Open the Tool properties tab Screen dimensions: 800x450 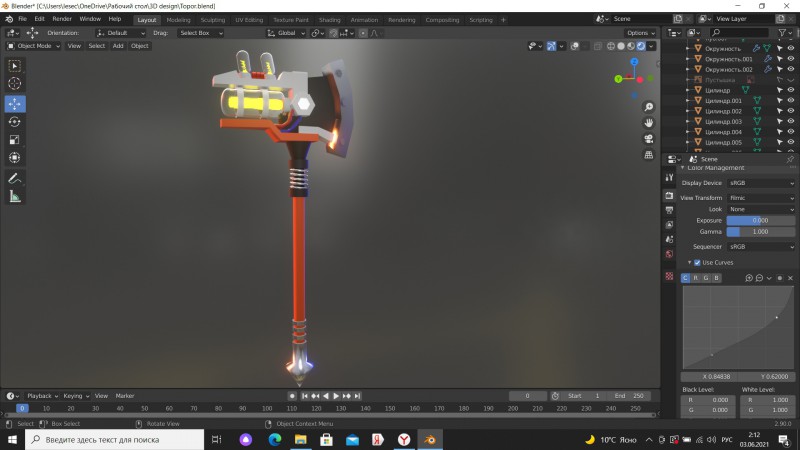669,177
